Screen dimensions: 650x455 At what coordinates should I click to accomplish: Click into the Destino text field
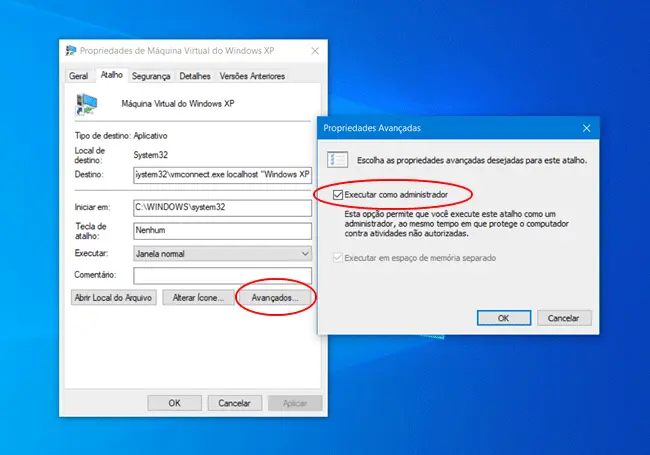(x=222, y=174)
